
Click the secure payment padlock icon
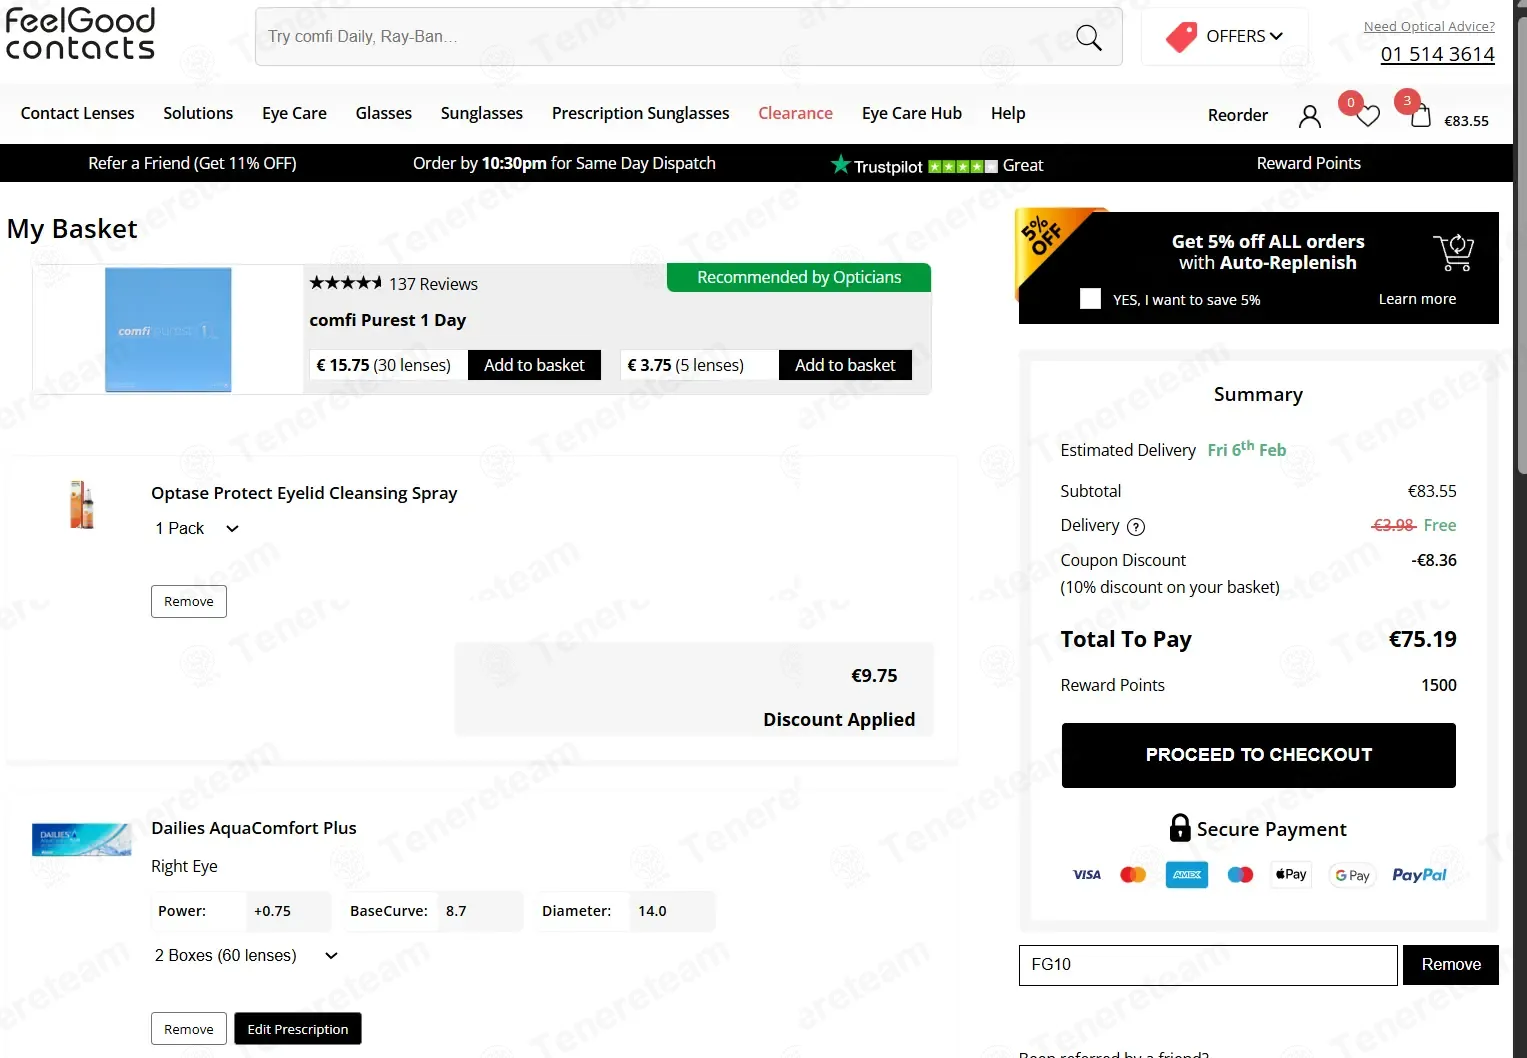coord(1180,828)
